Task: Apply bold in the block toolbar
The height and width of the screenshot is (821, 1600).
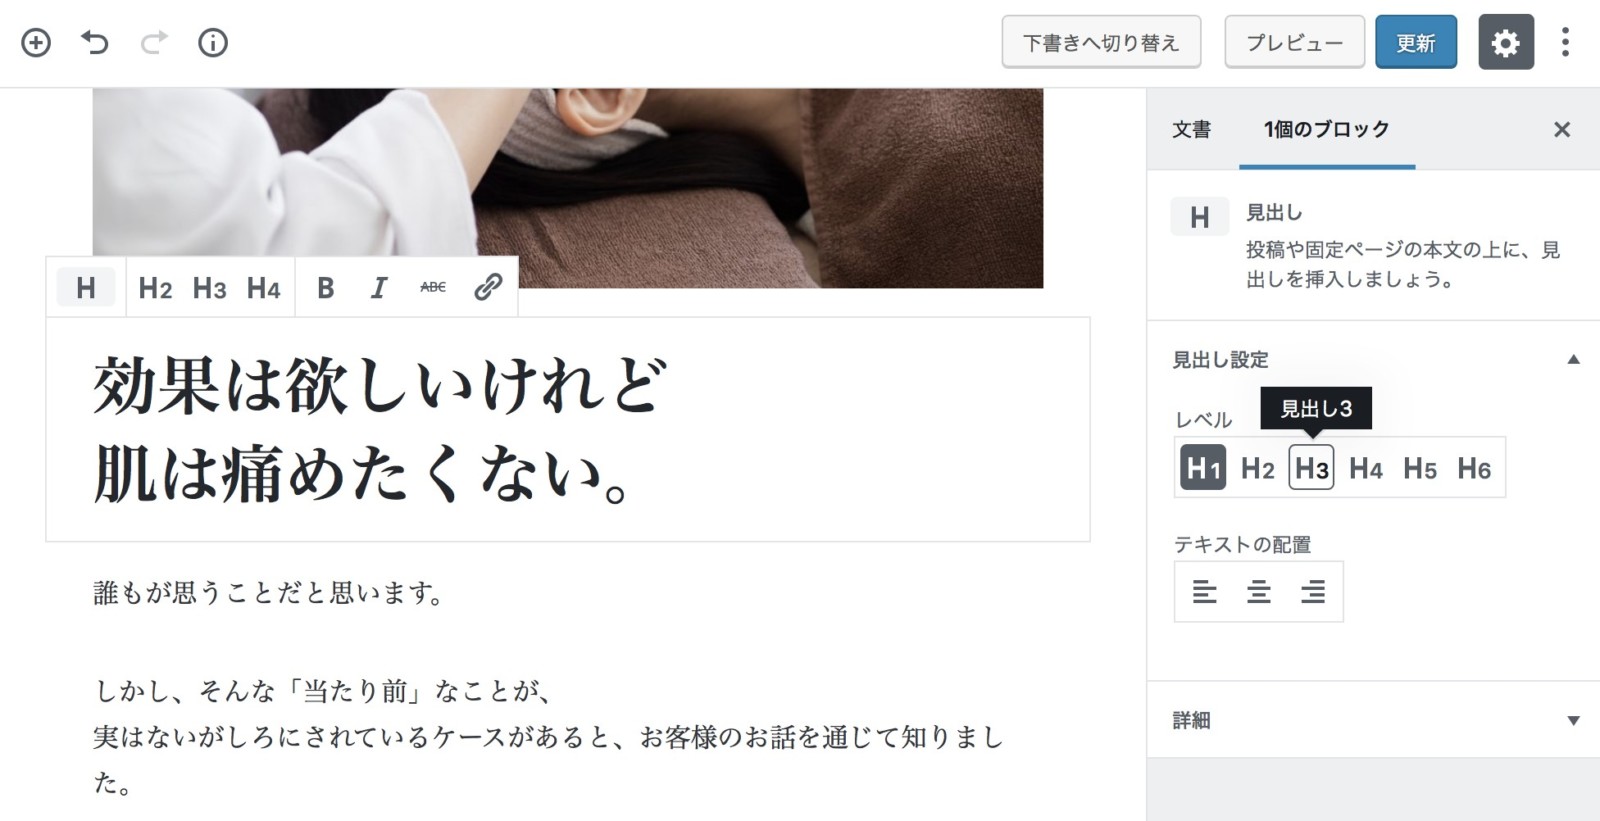Action: pyautogui.click(x=325, y=288)
